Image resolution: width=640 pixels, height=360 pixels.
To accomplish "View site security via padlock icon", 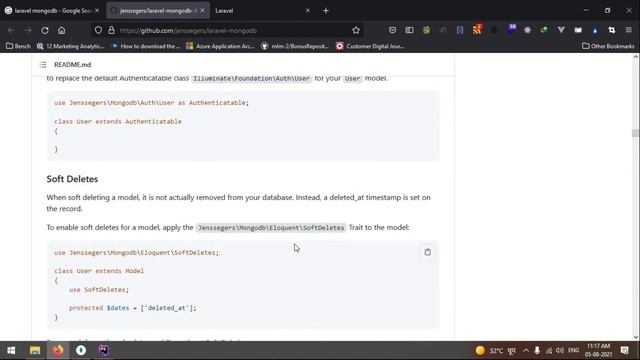I will (x=111, y=30).
